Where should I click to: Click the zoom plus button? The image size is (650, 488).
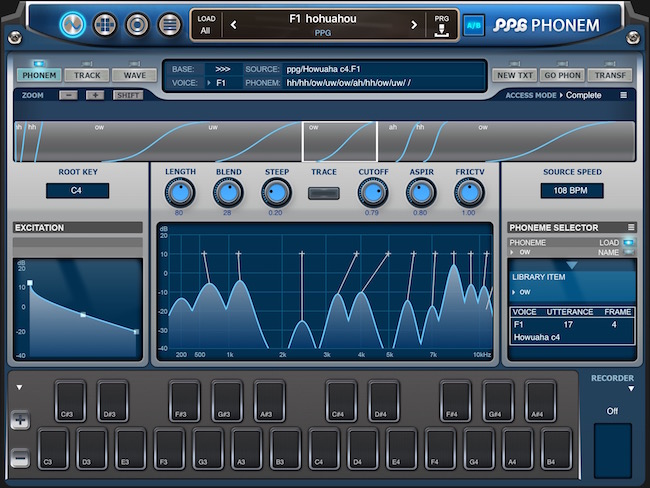coord(95,95)
